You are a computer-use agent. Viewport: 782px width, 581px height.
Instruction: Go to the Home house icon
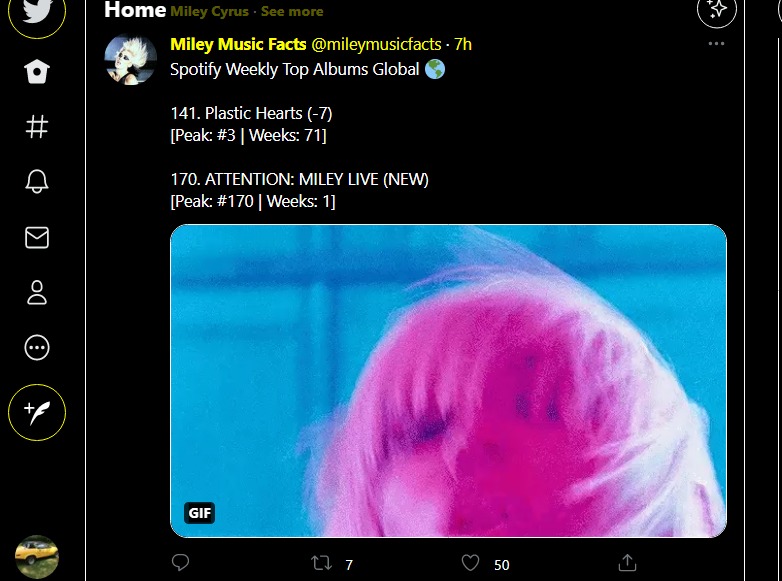pos(37,71)
